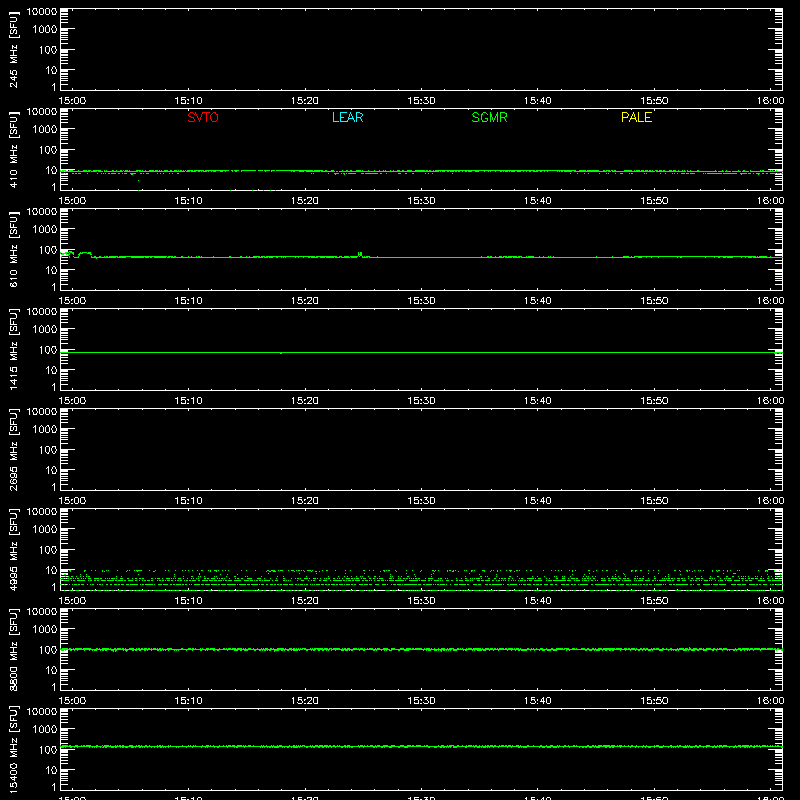Image resolution: width=800 pixels, height=800 pixels.
Task: Click the 1000 y-axis label of the 610 MHz panel
Action: [x=45, y=230]
